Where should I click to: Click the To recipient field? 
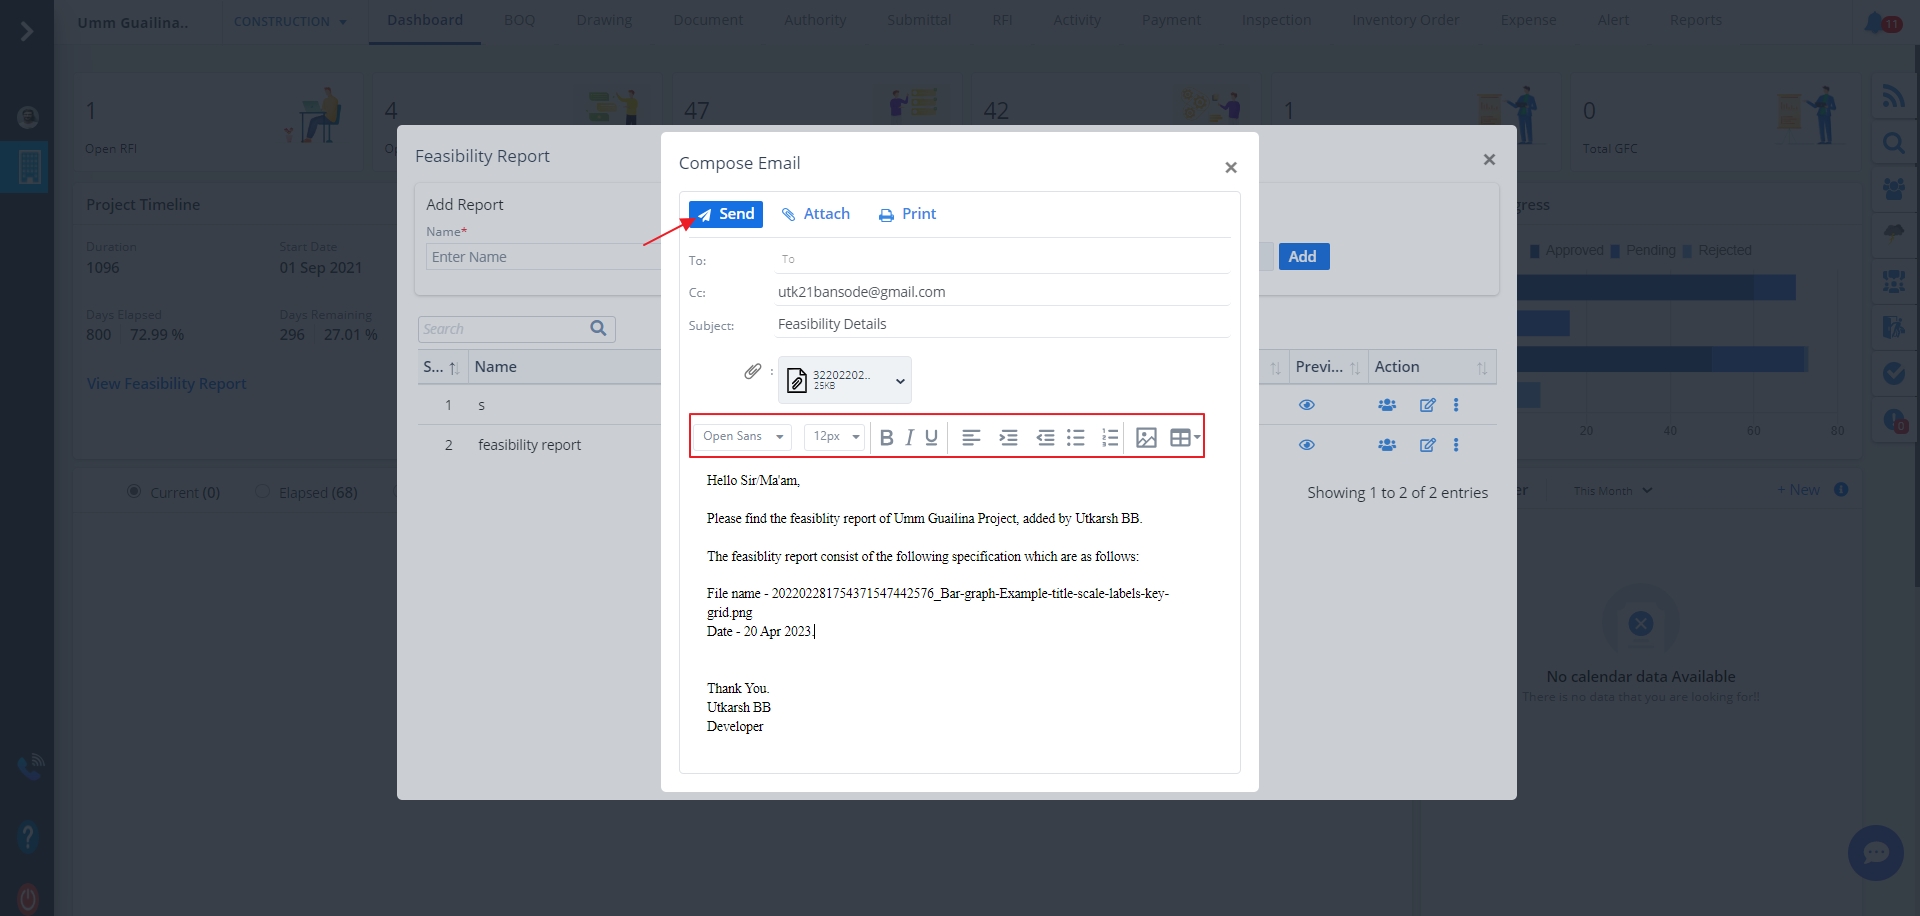coord(1000,259)
